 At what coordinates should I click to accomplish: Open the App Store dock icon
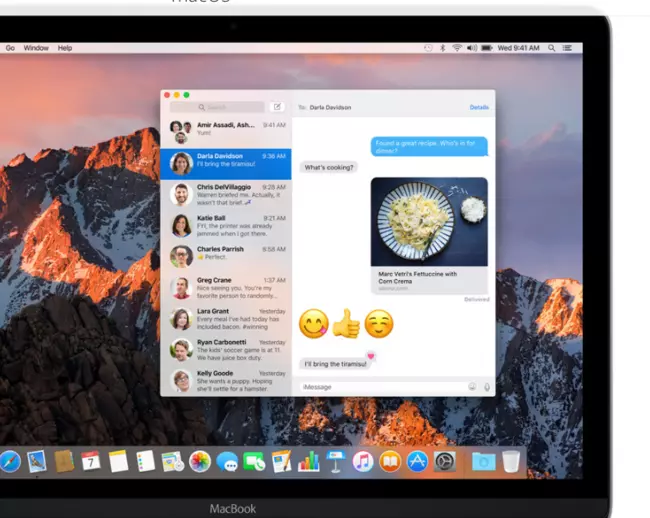[417, 461]
